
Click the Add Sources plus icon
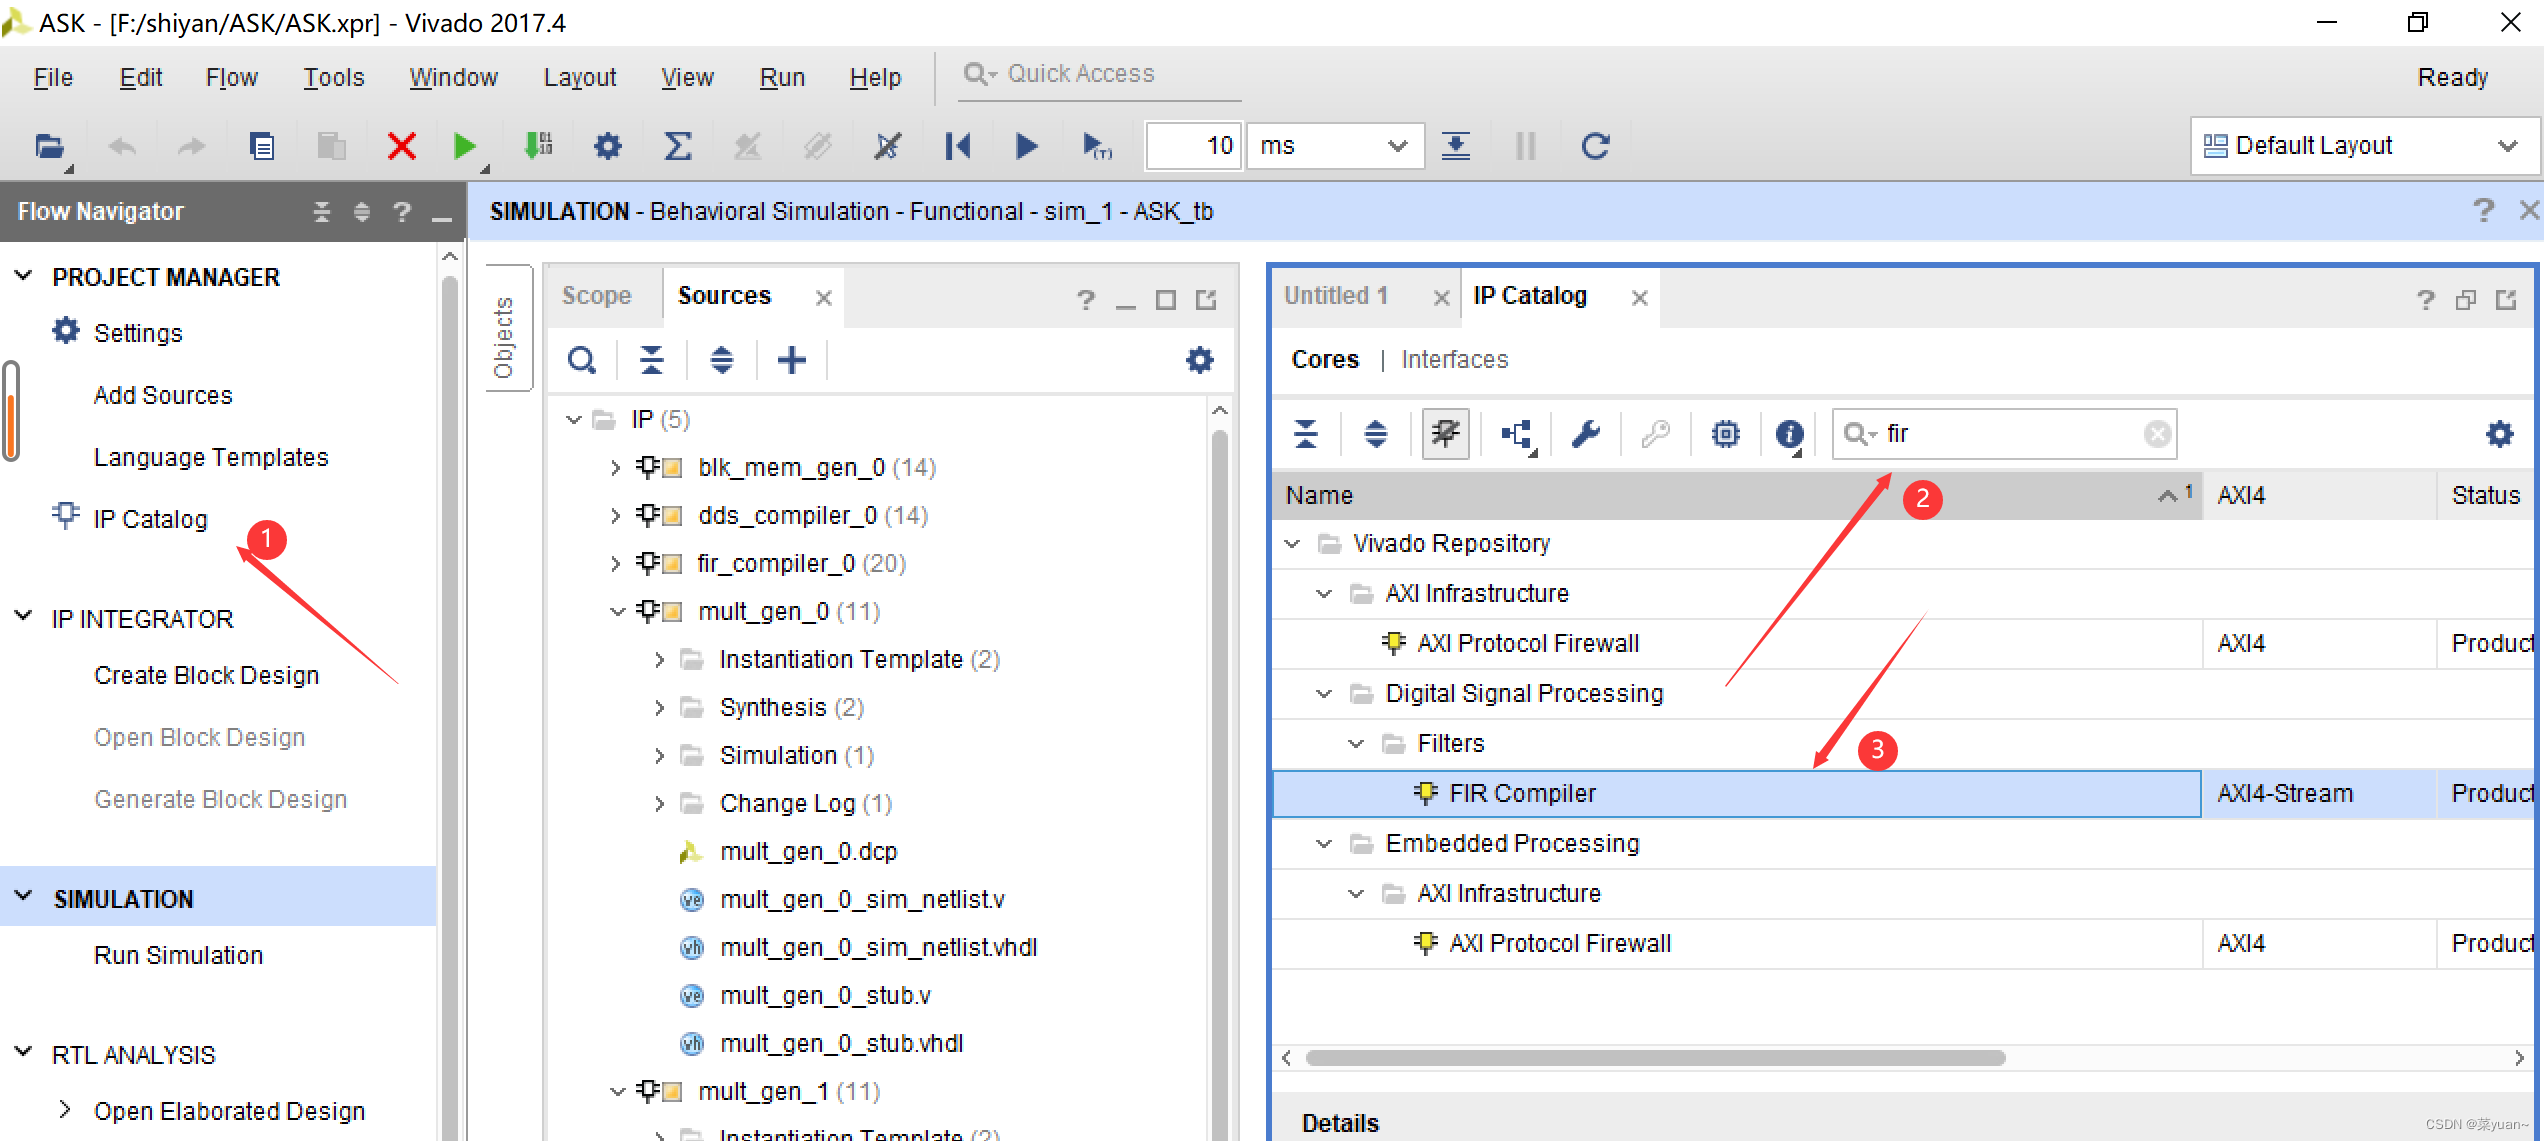click(791, 360)
